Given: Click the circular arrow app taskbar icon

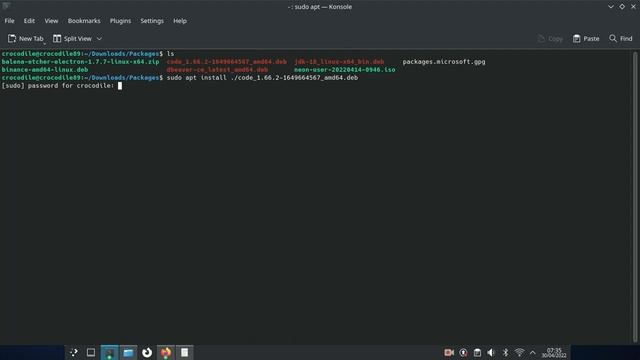Looking at the screenshot, I should click(147, 352).
